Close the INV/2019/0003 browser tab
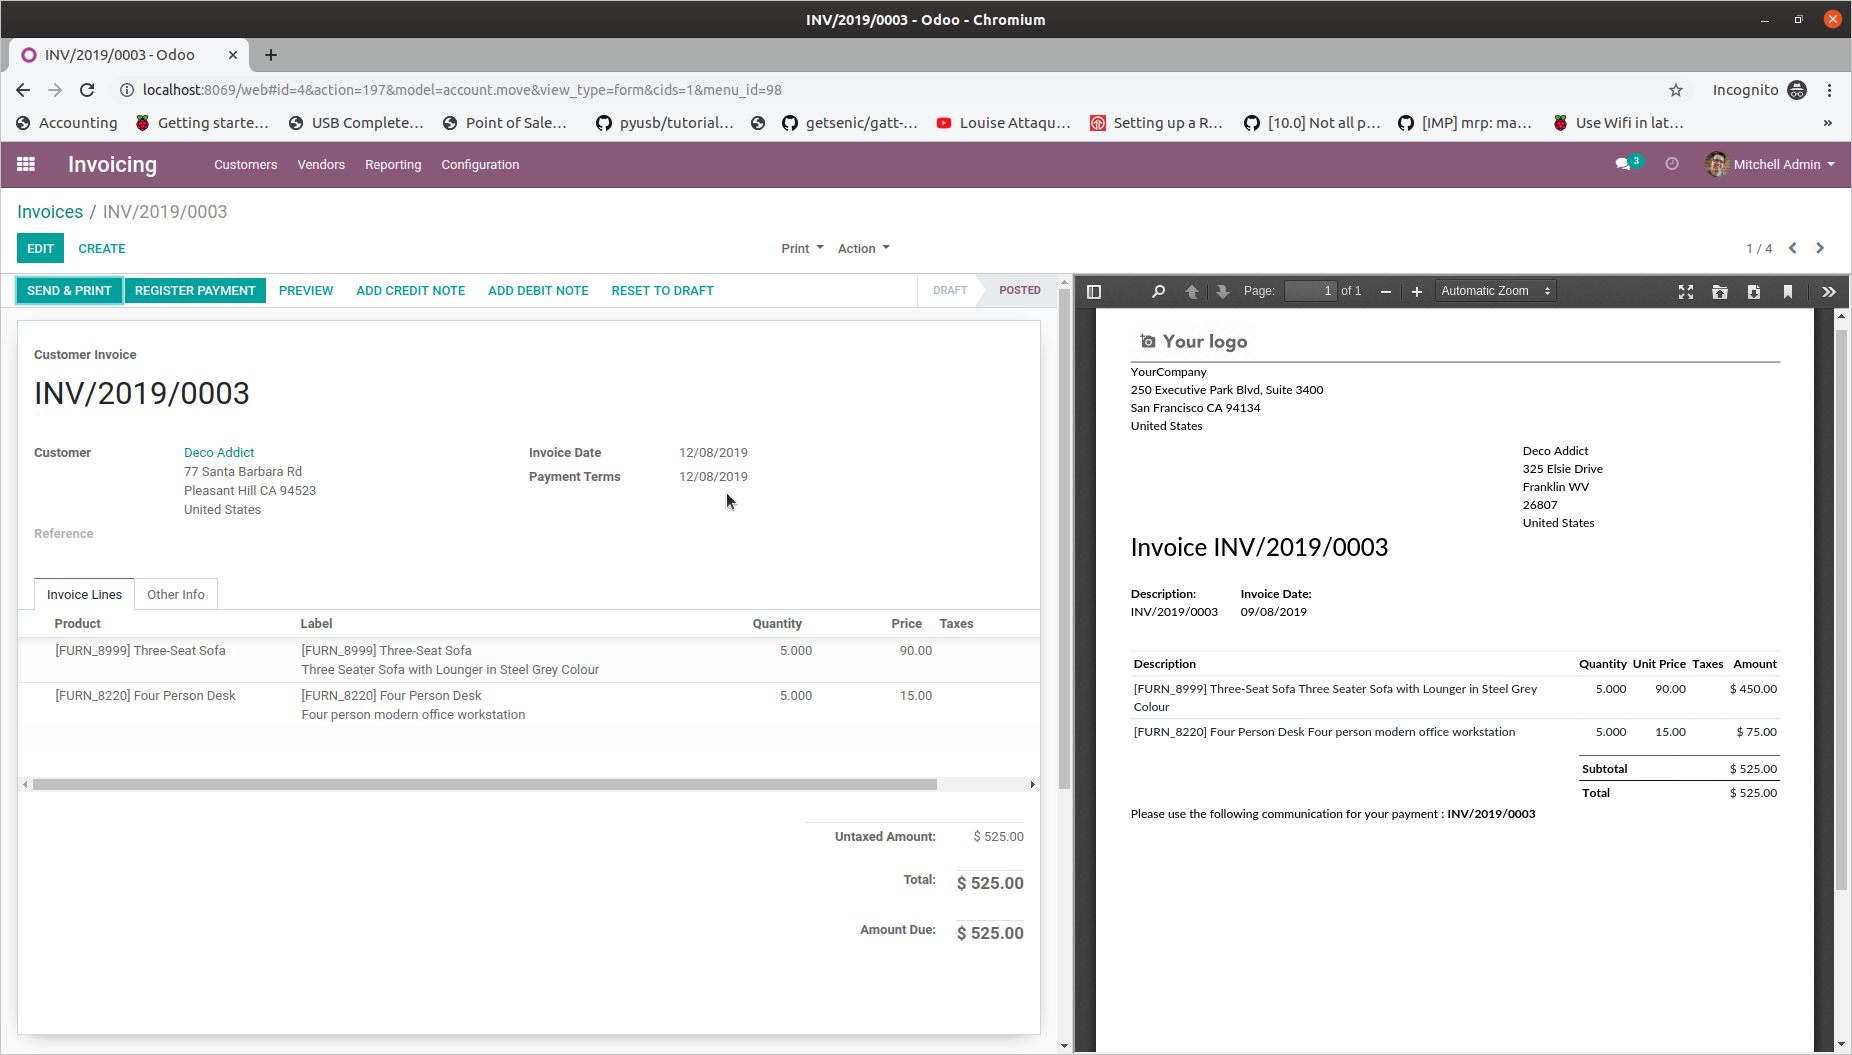 pyautogui.click(x=232, y=55)
